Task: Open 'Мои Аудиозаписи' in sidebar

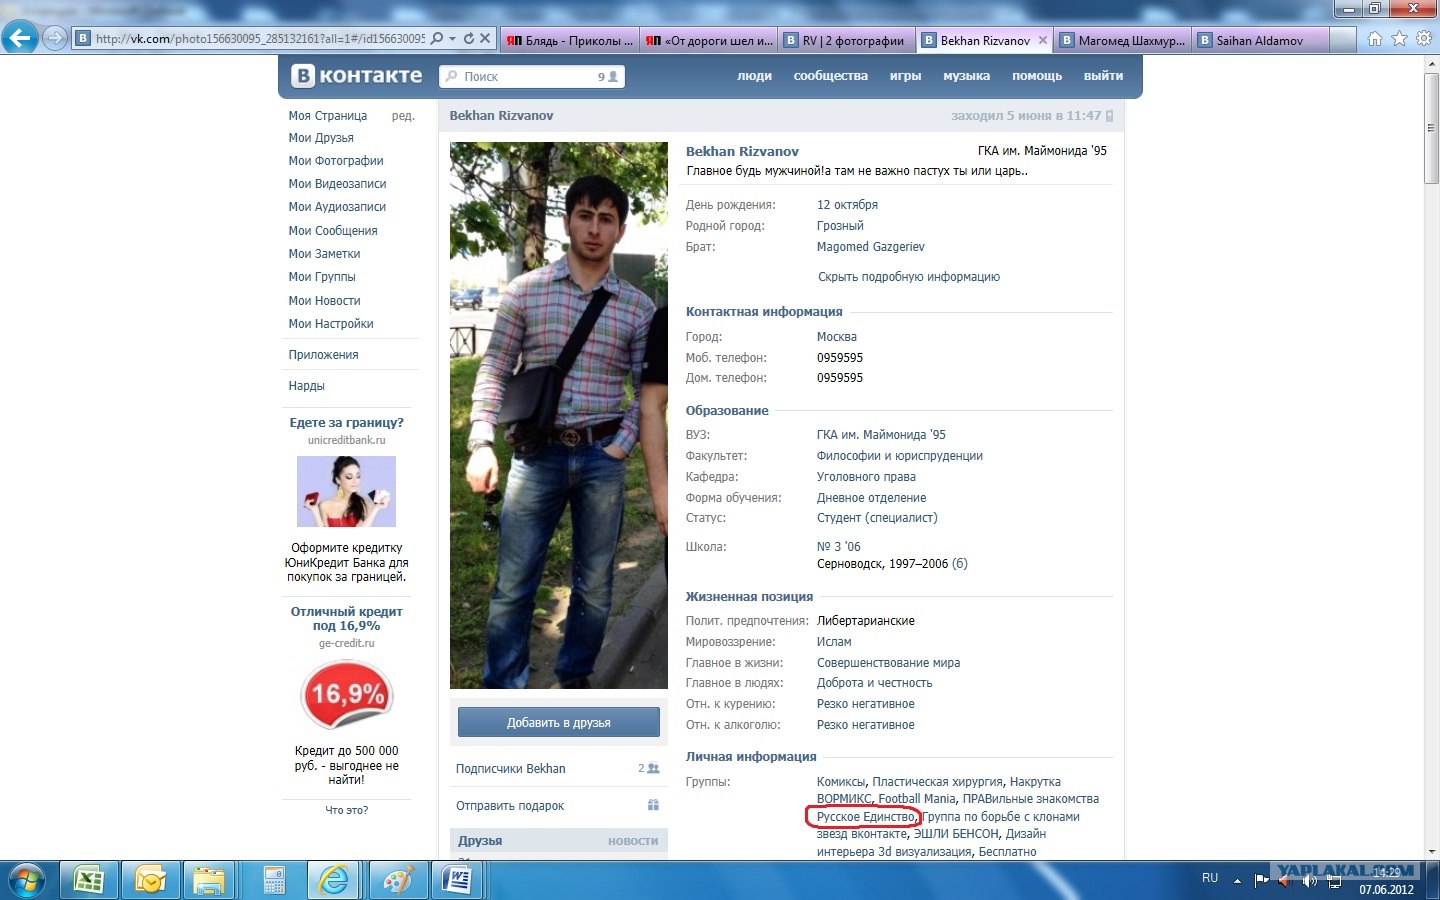Action: [x=337, y=207]
